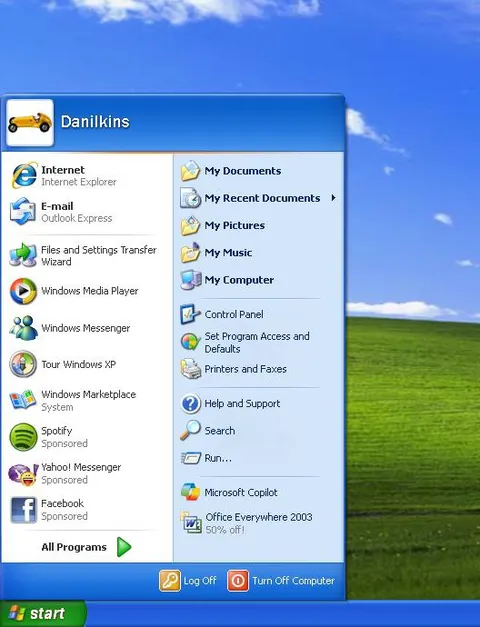Open the All Programs label
Viewport: 480px width, 627px height.
coord(74,547)
